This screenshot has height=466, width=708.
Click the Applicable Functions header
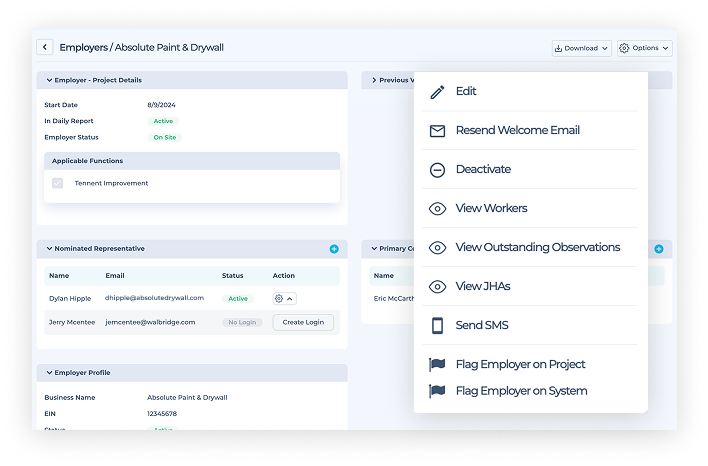click(x=192, y=161)
